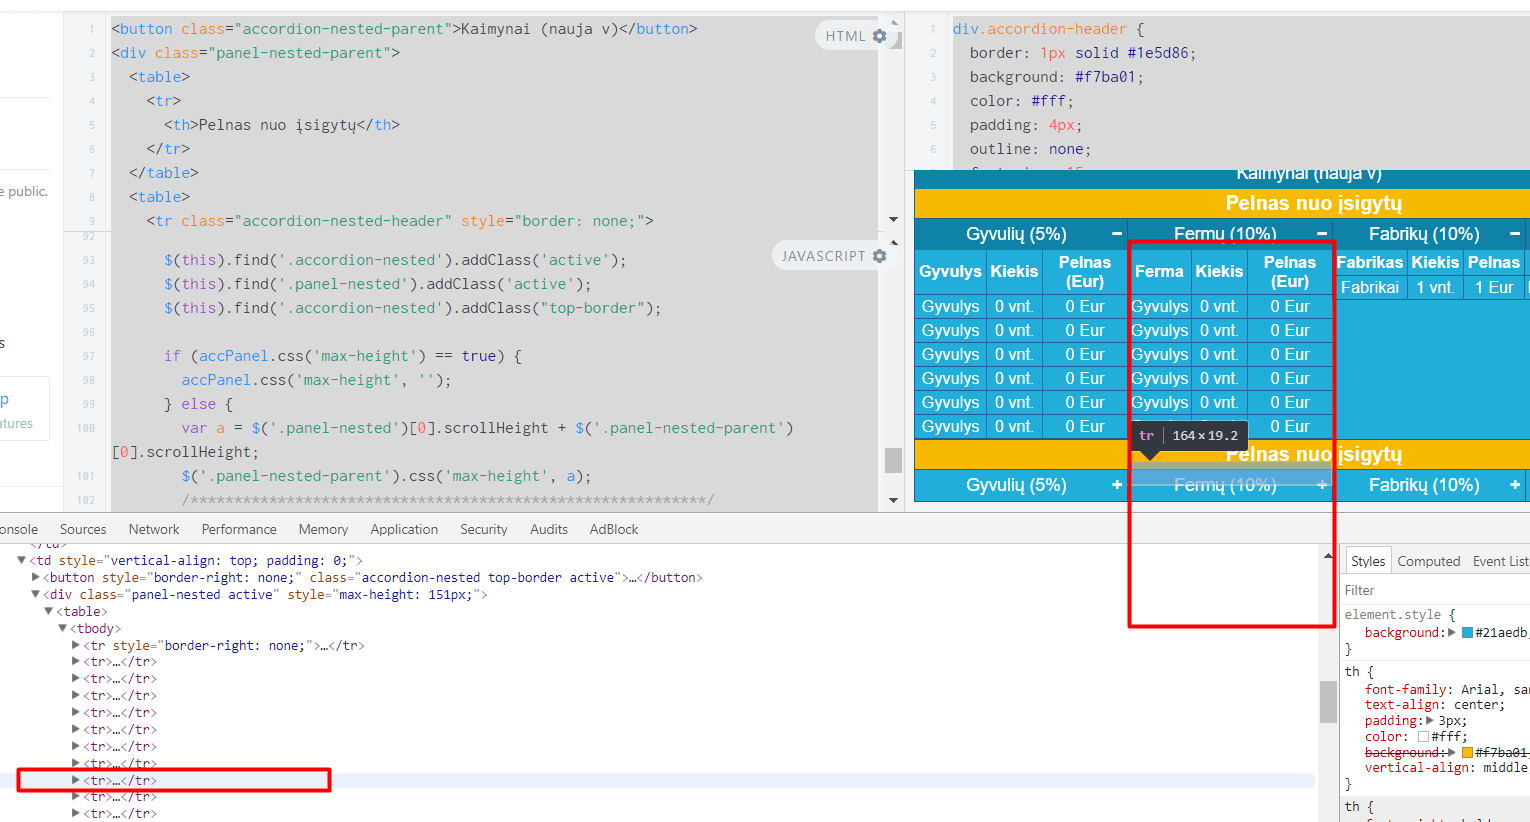Image resolution: width=1530 pixels, height=822 pixels.
Task: Expand the highlighted tr tree node
Action: coord(76,780)
